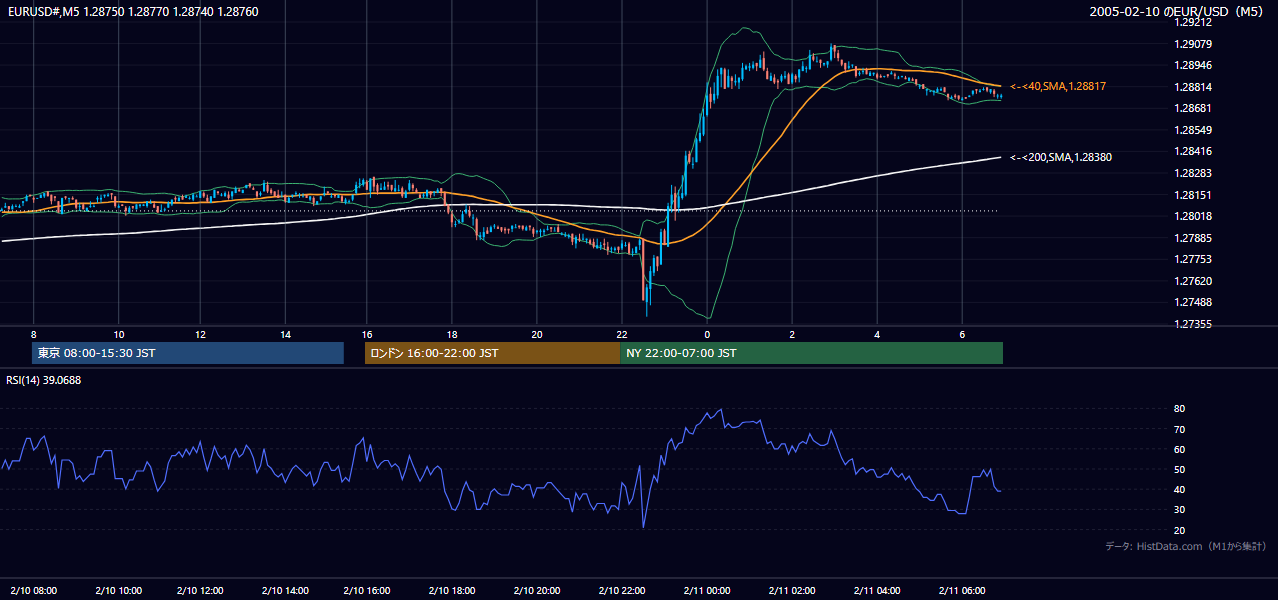This screenshot has width=1278, height=600.
Task: Click the bottom time label 2/10 10:00
Action: [118, 591]
